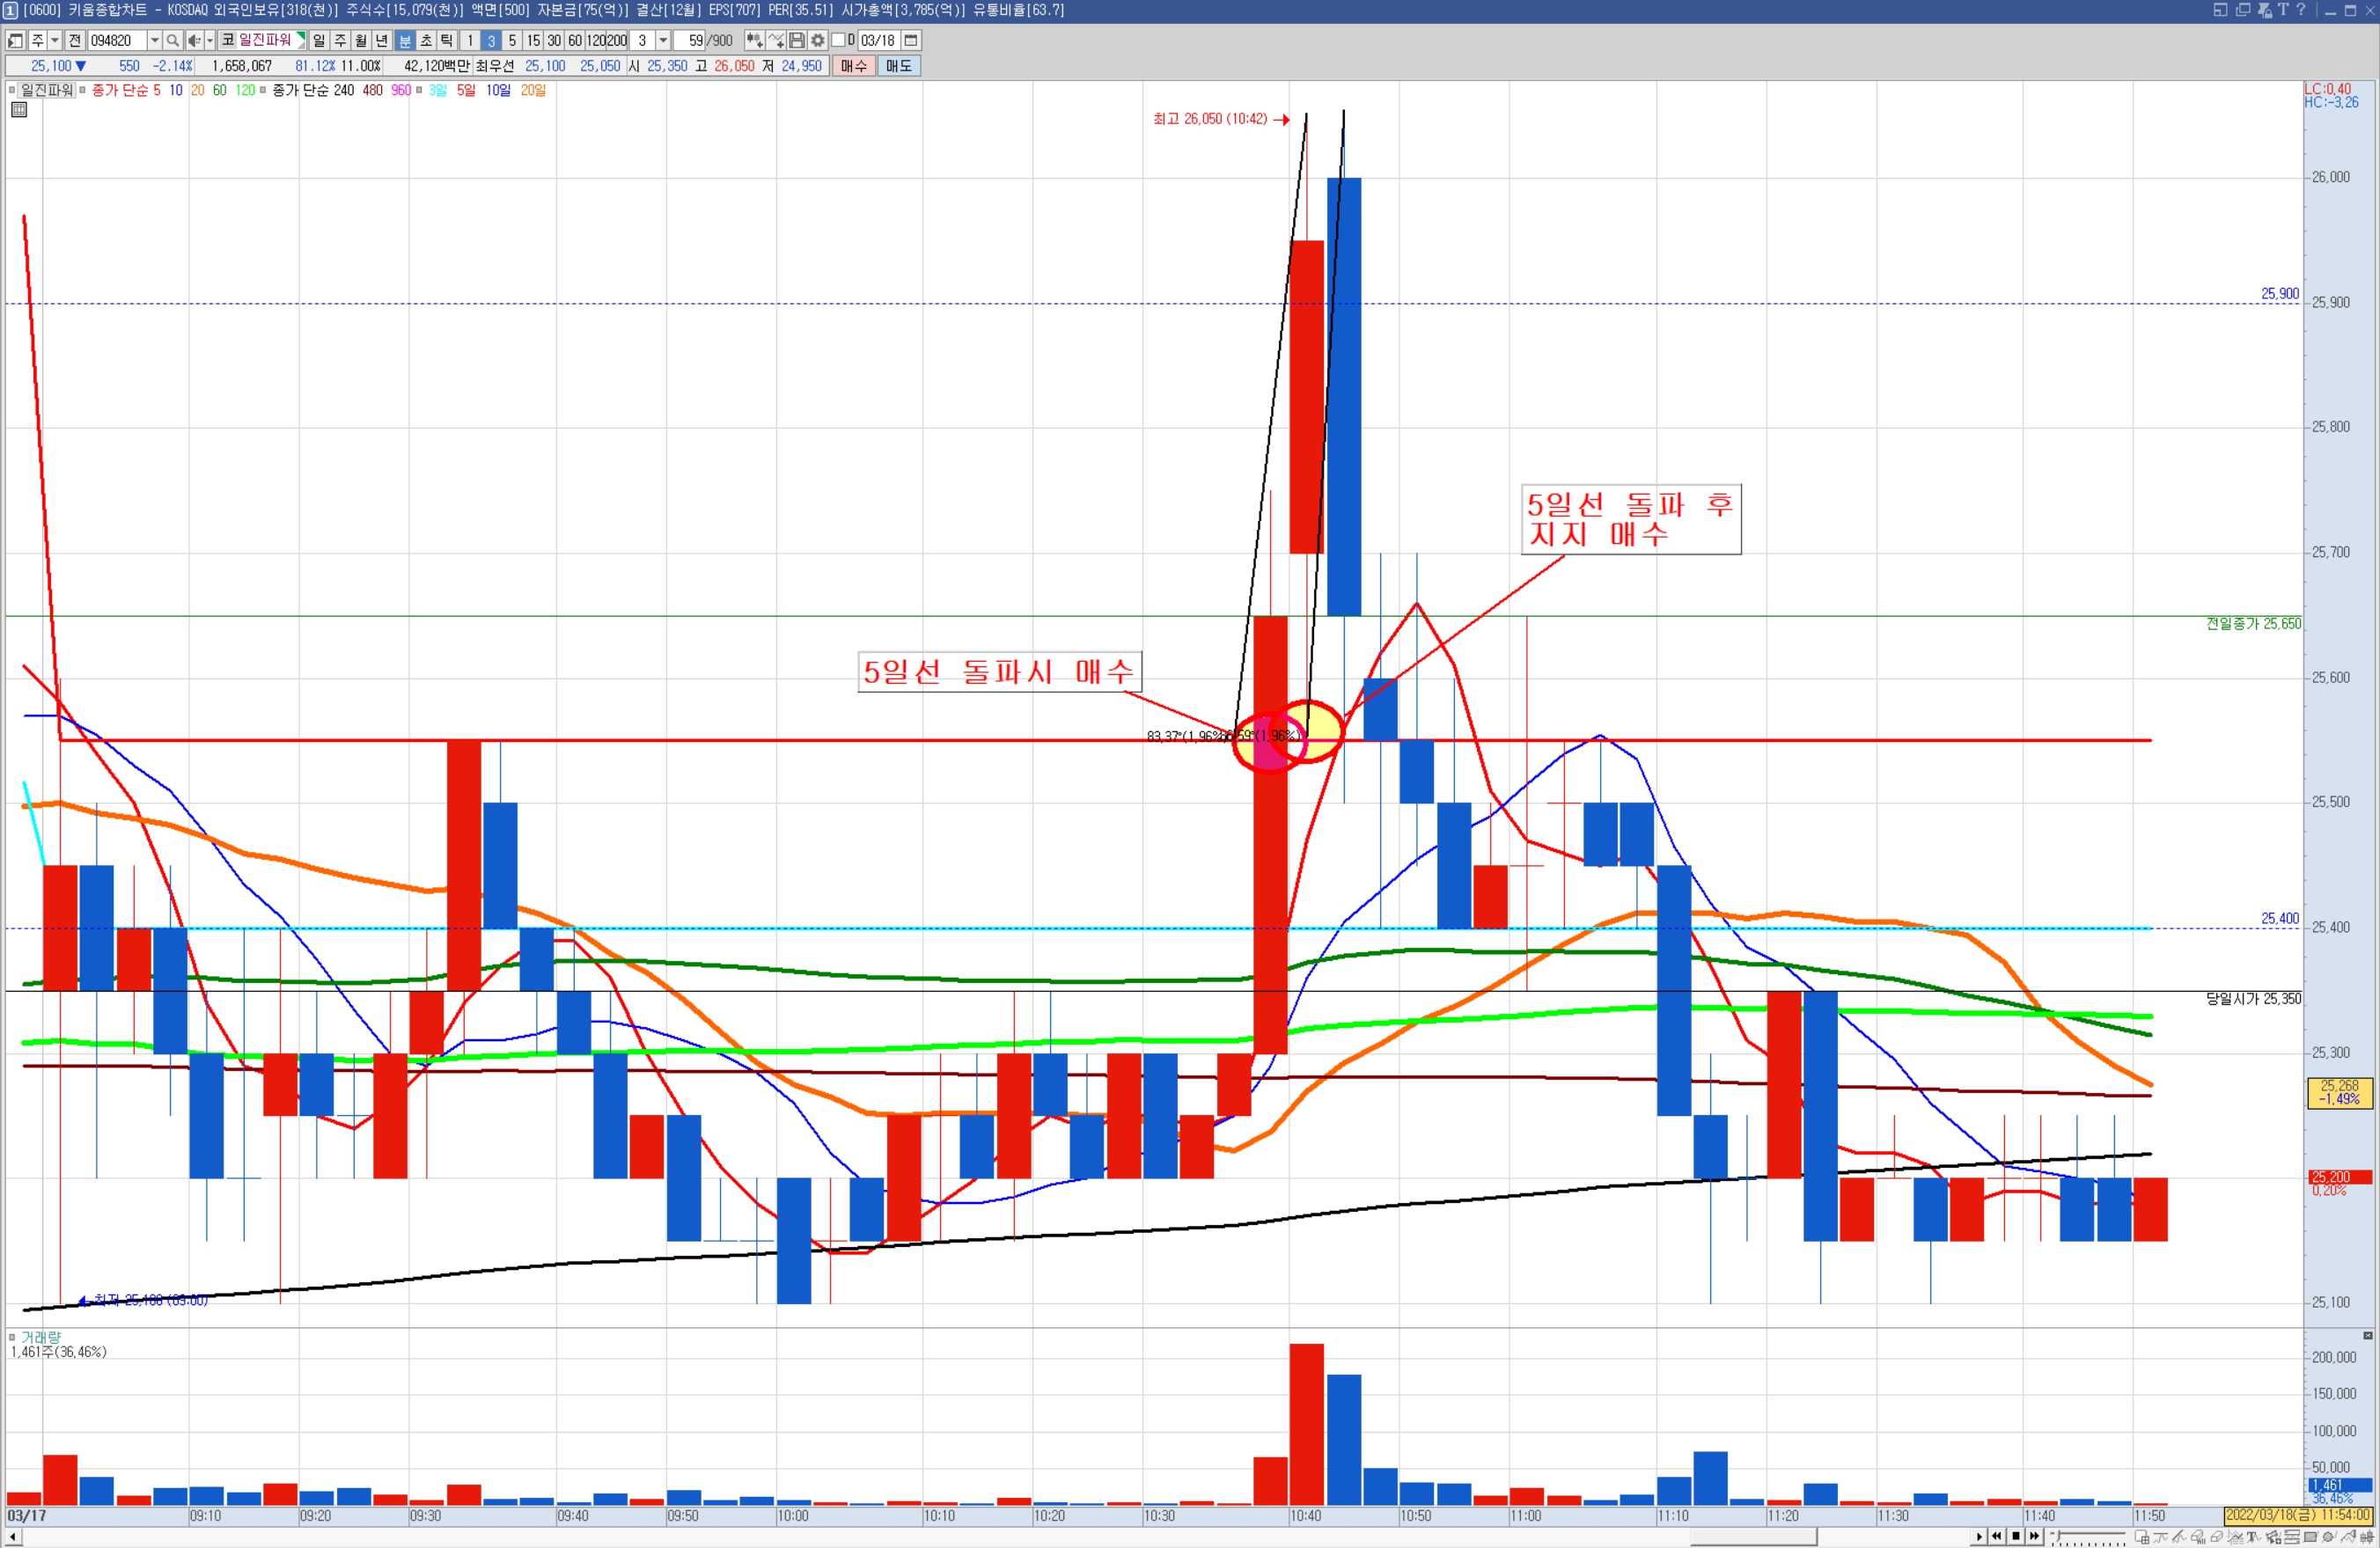Switch to the 일 daily period tab
Viewport: 2380px width, 1548px height.
319,41
